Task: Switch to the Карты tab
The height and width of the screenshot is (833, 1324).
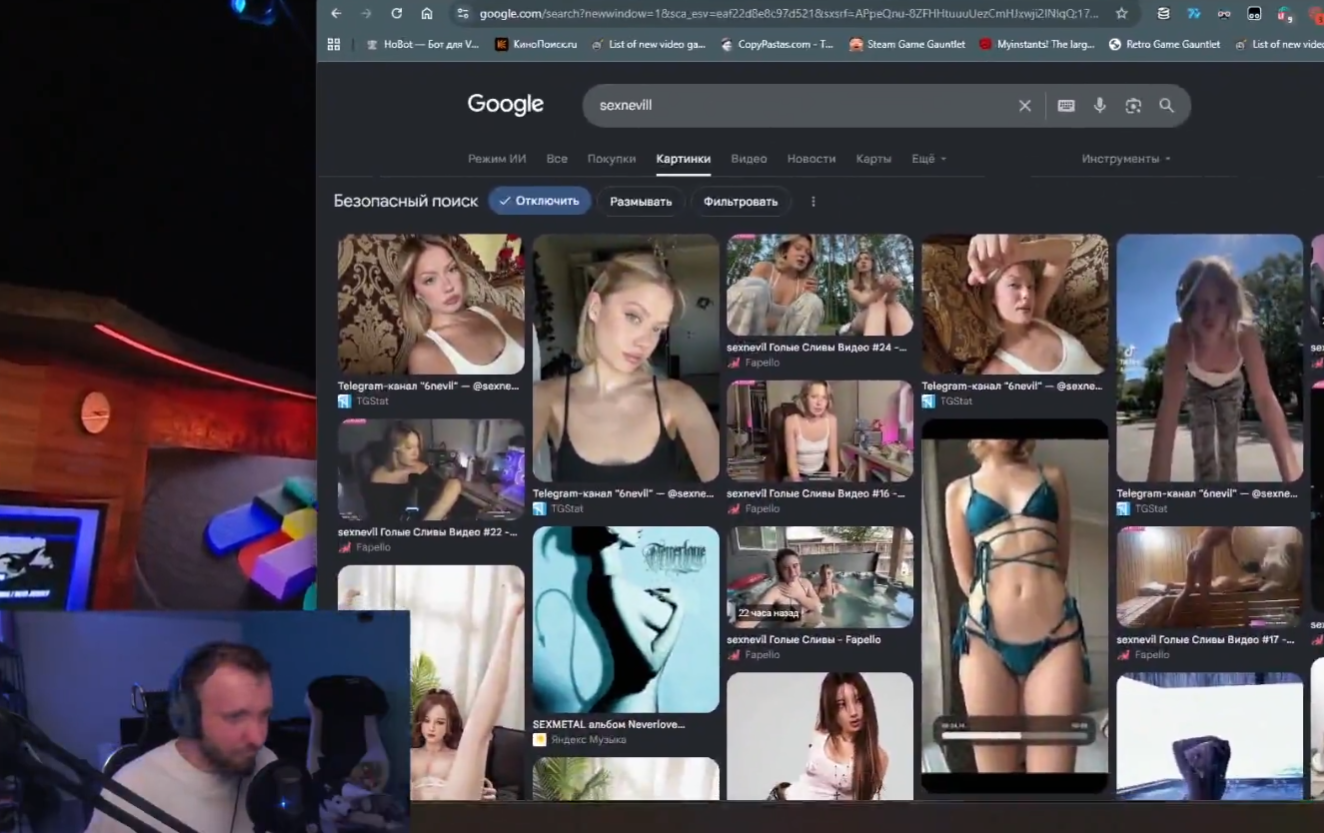Action: 873,159
